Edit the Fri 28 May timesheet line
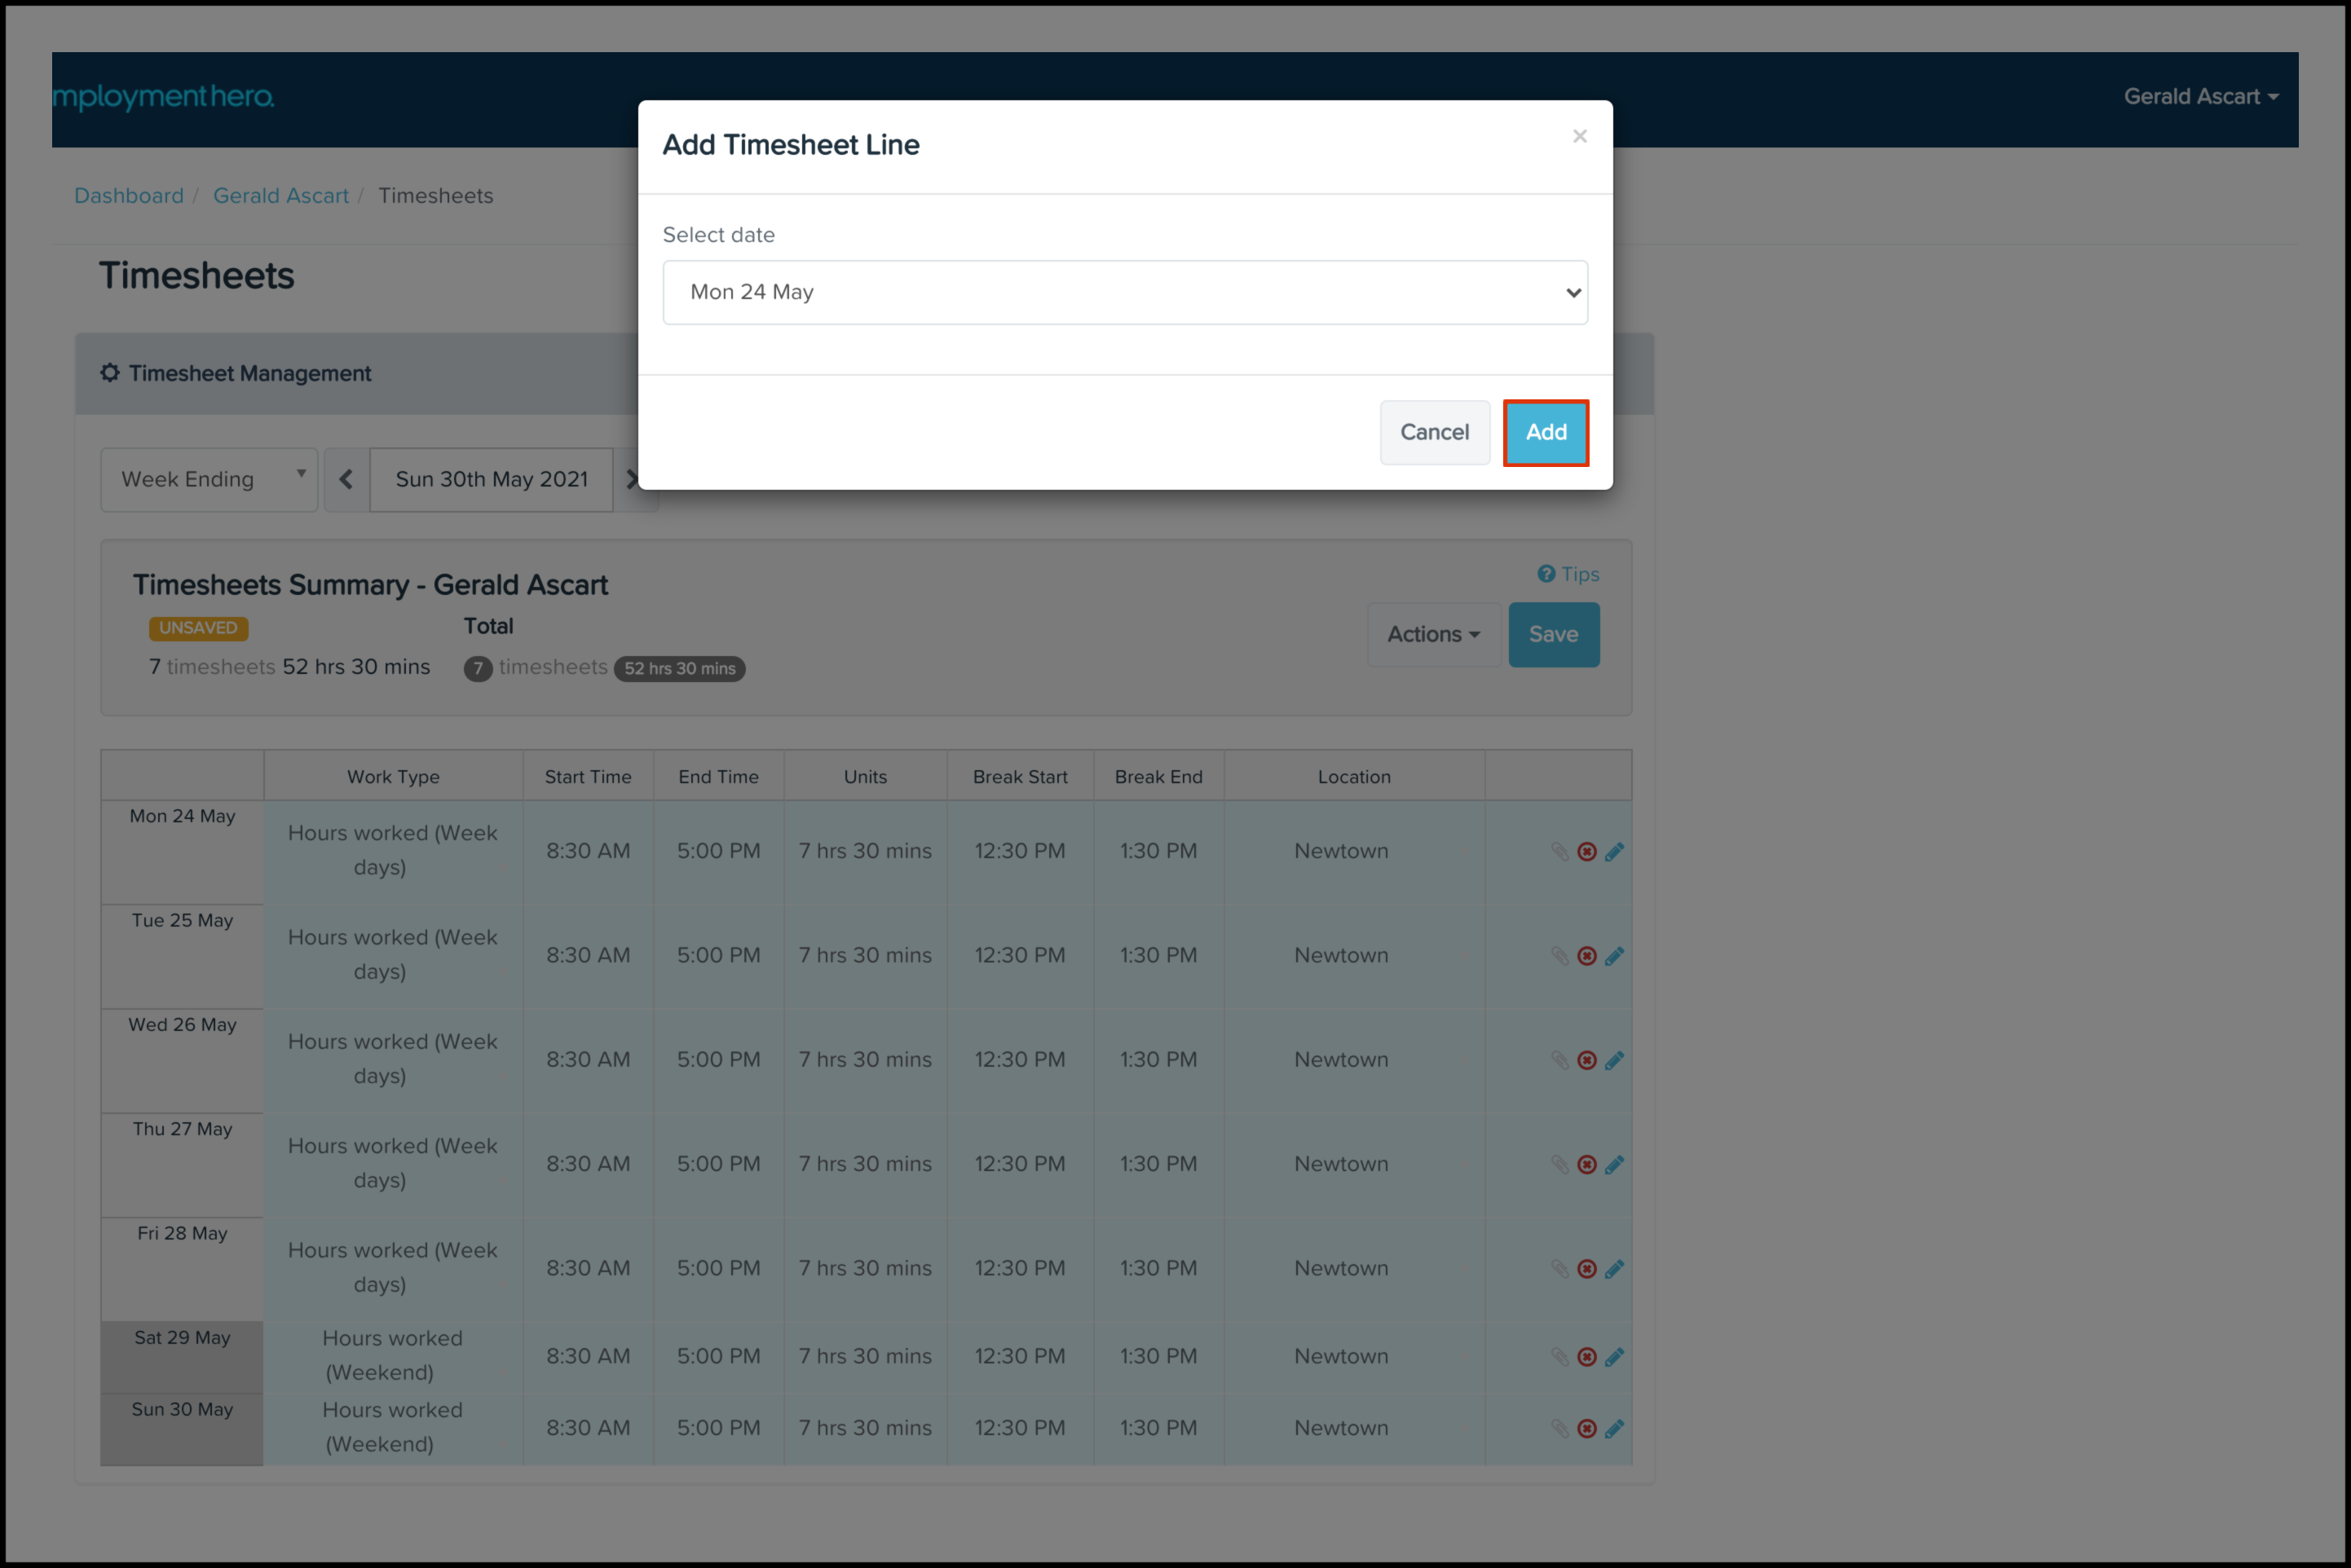Screen dimensions: 2351x1568 click(x=1613, y=1268)
